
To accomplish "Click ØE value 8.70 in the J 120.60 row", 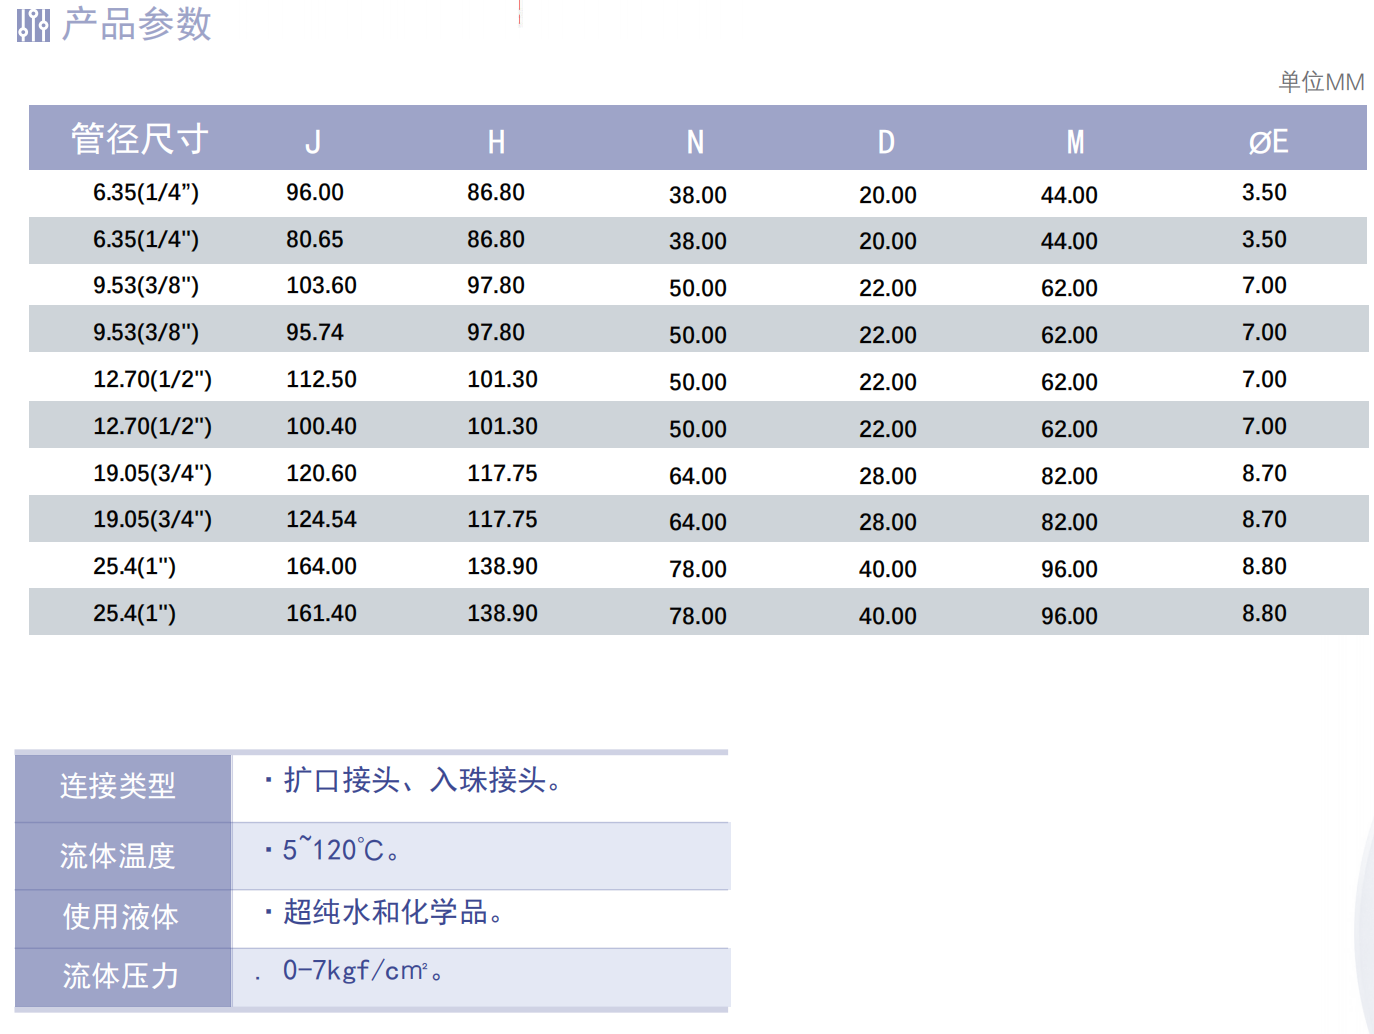I will tap(1264, 473).
